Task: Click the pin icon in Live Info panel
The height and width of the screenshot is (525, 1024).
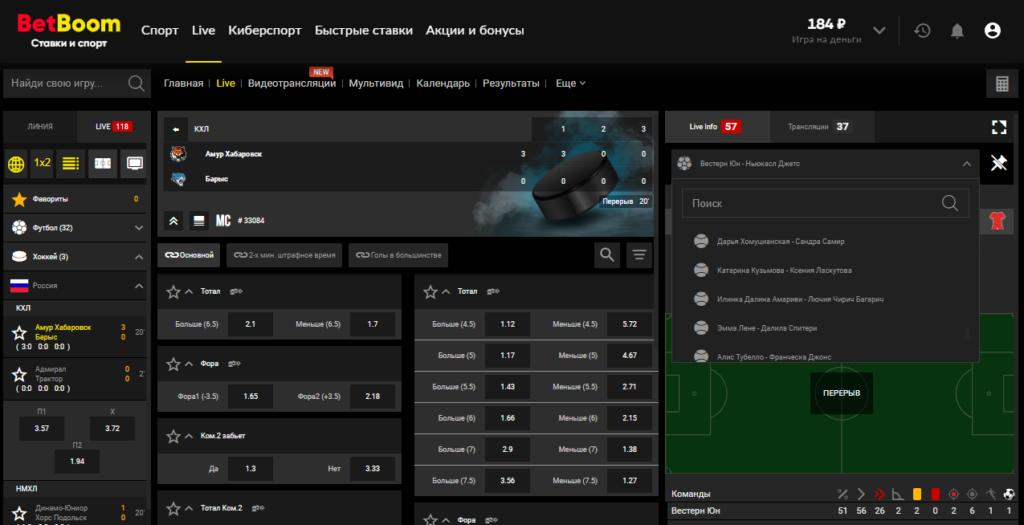Action: [x=999, y=163]
